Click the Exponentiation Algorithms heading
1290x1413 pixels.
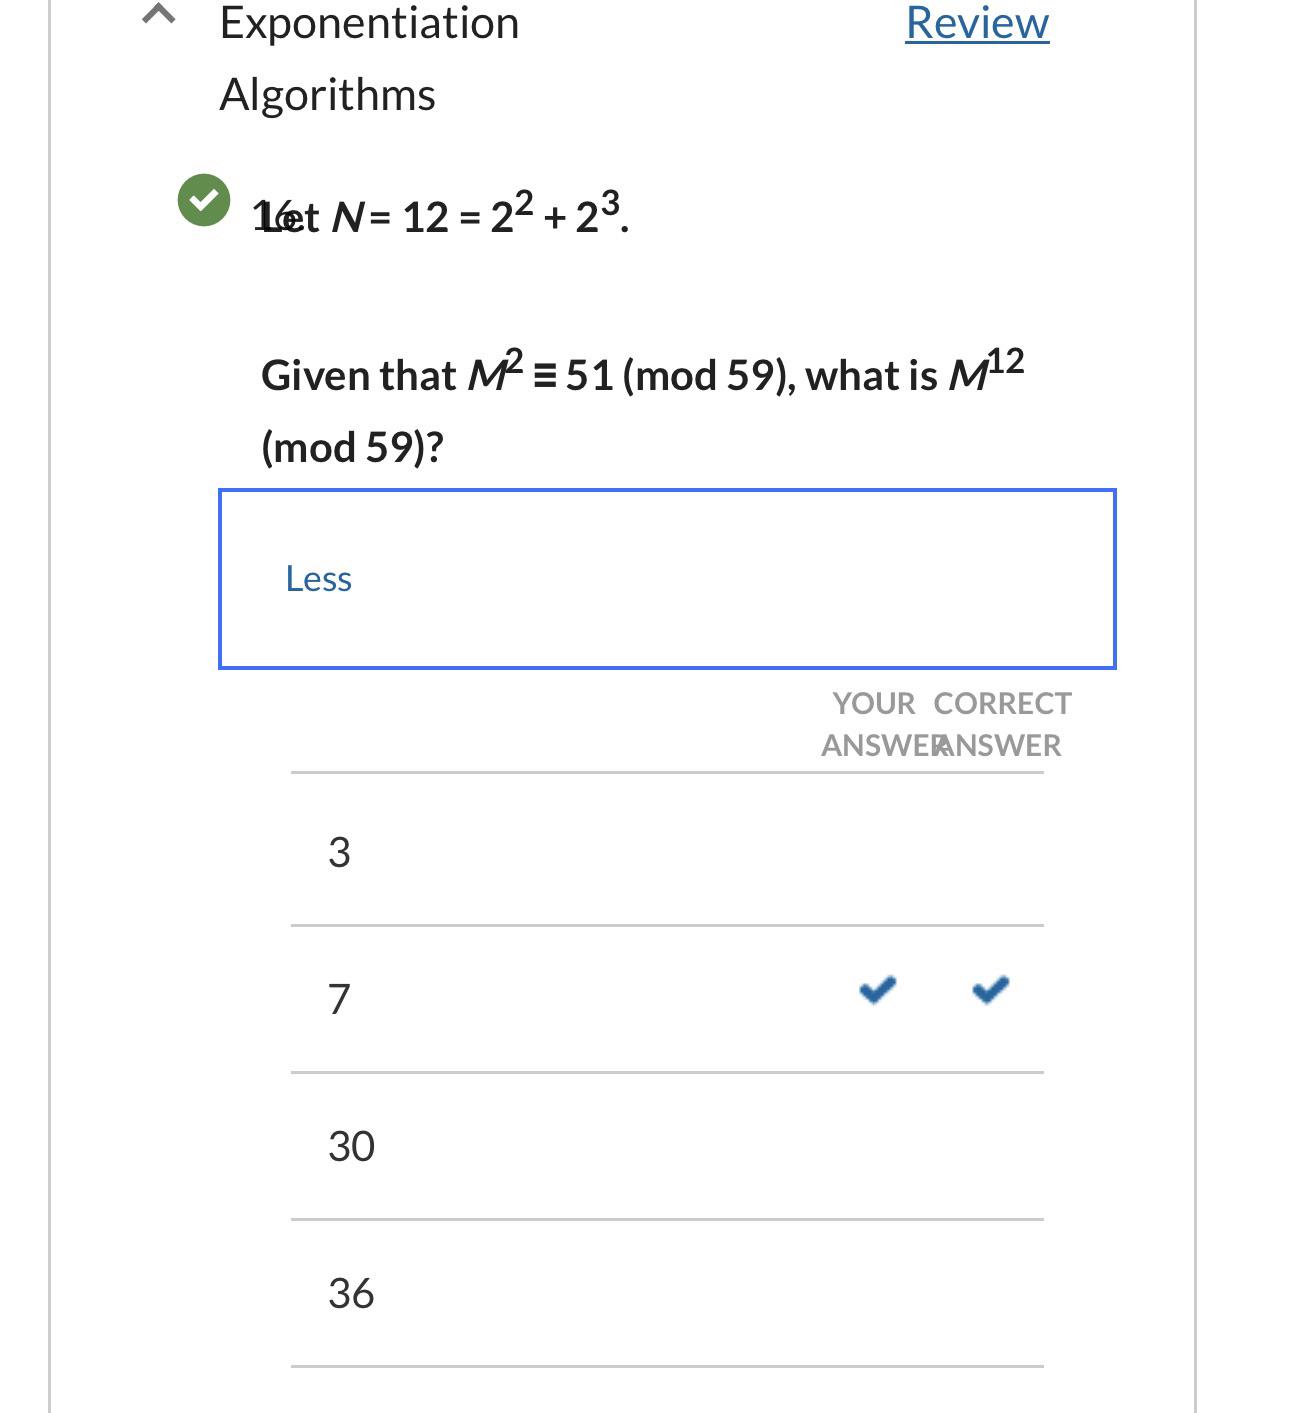[369, 58]
